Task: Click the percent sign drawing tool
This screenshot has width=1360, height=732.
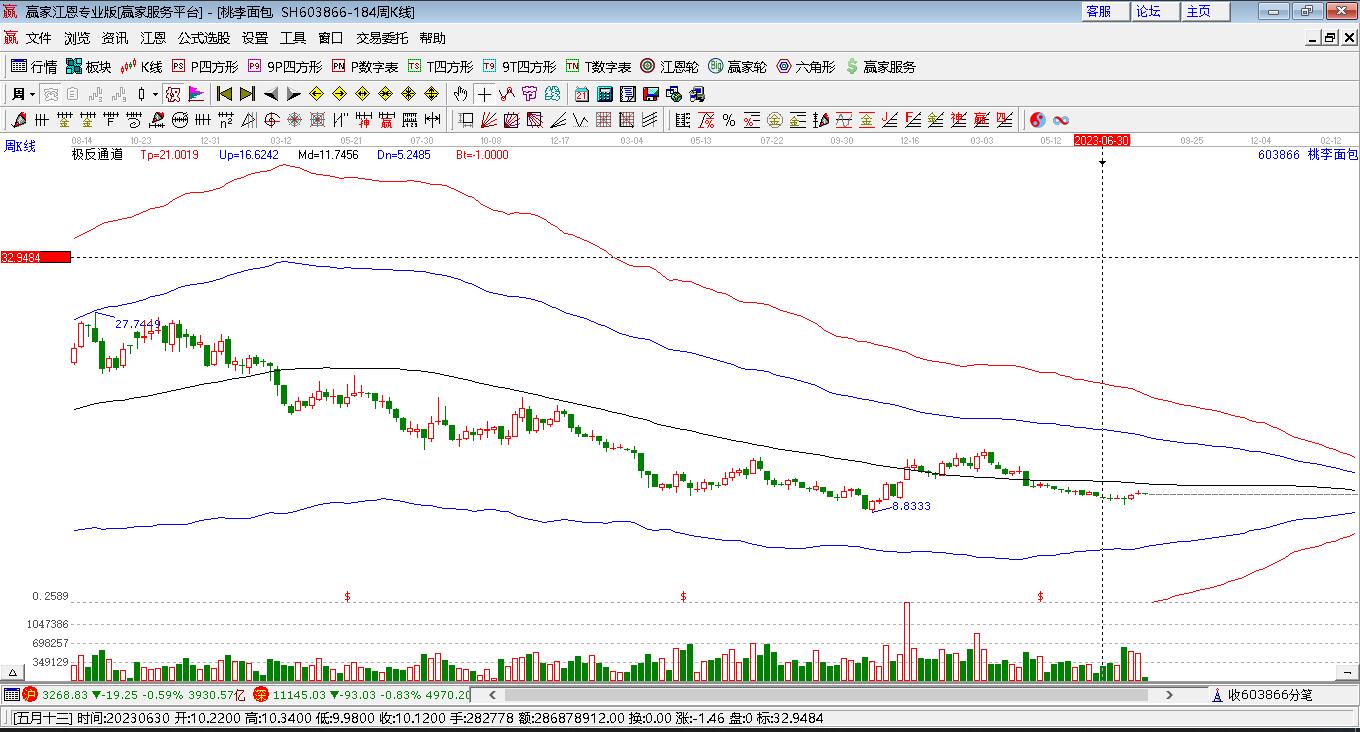Action: tap(729, 120)
